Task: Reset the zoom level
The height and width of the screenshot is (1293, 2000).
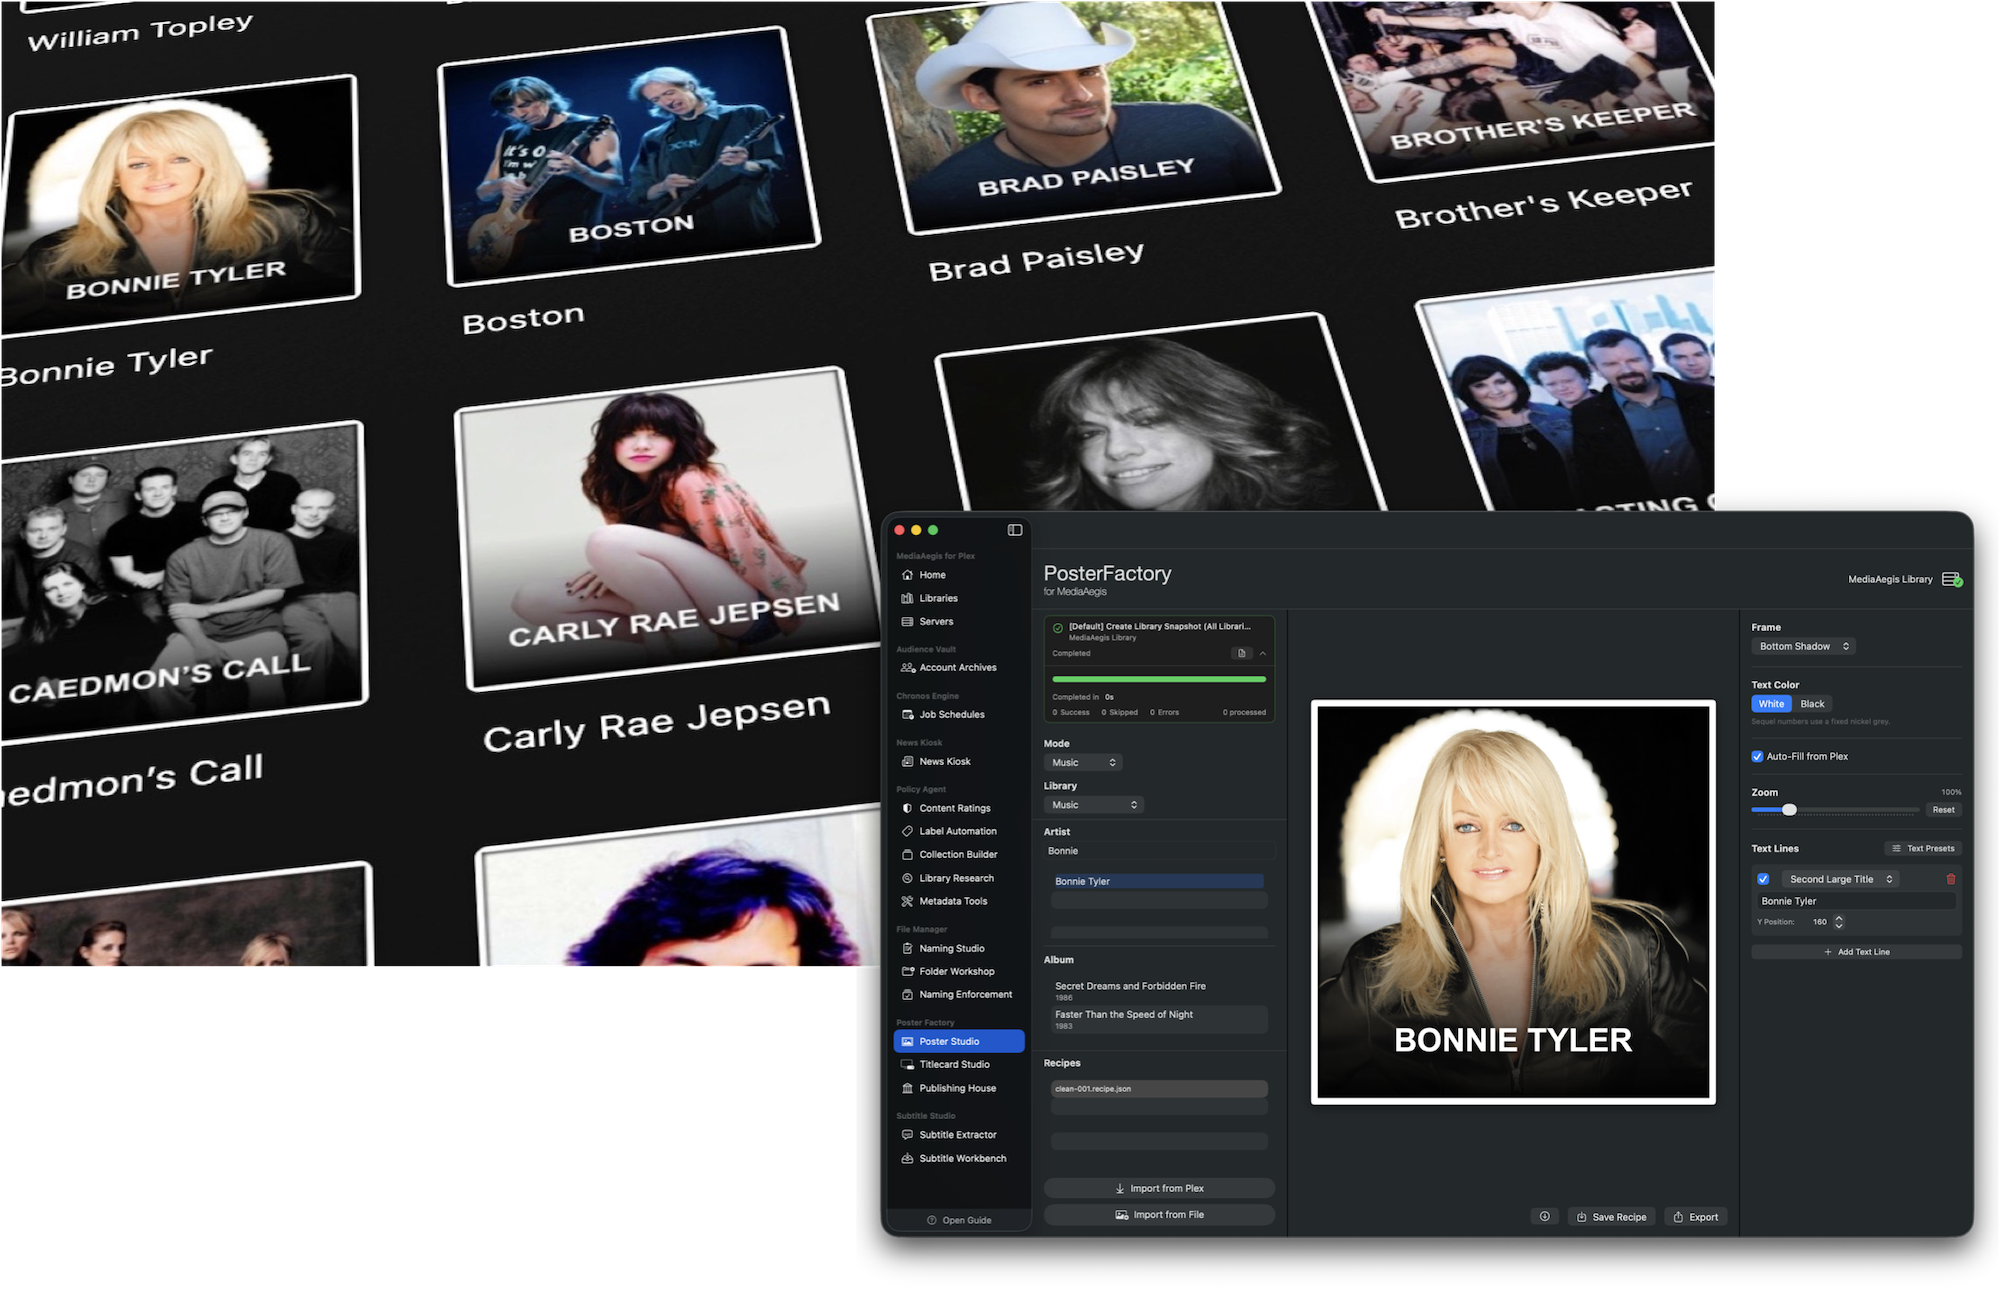Action: click(x=1943, y=810)
